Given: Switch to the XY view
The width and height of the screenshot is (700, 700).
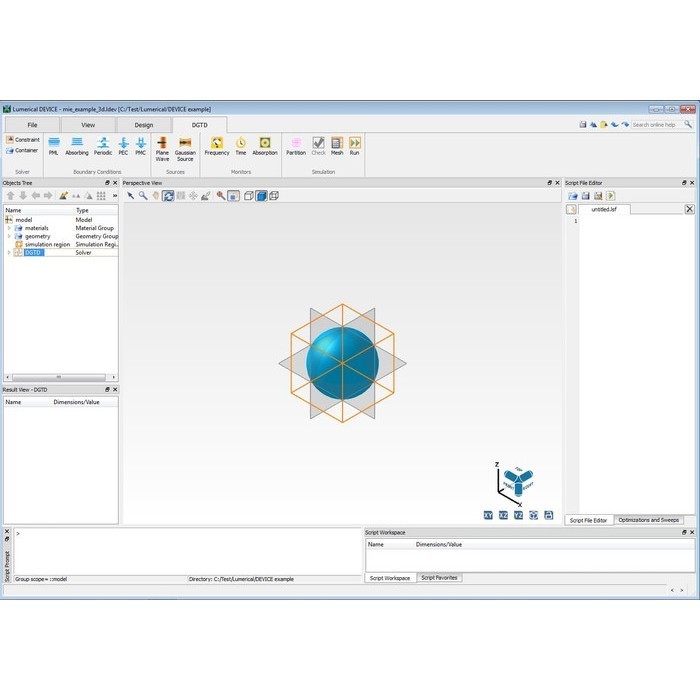Looking at the screenshot, I should pyautogui.click(x=488, y=515).
